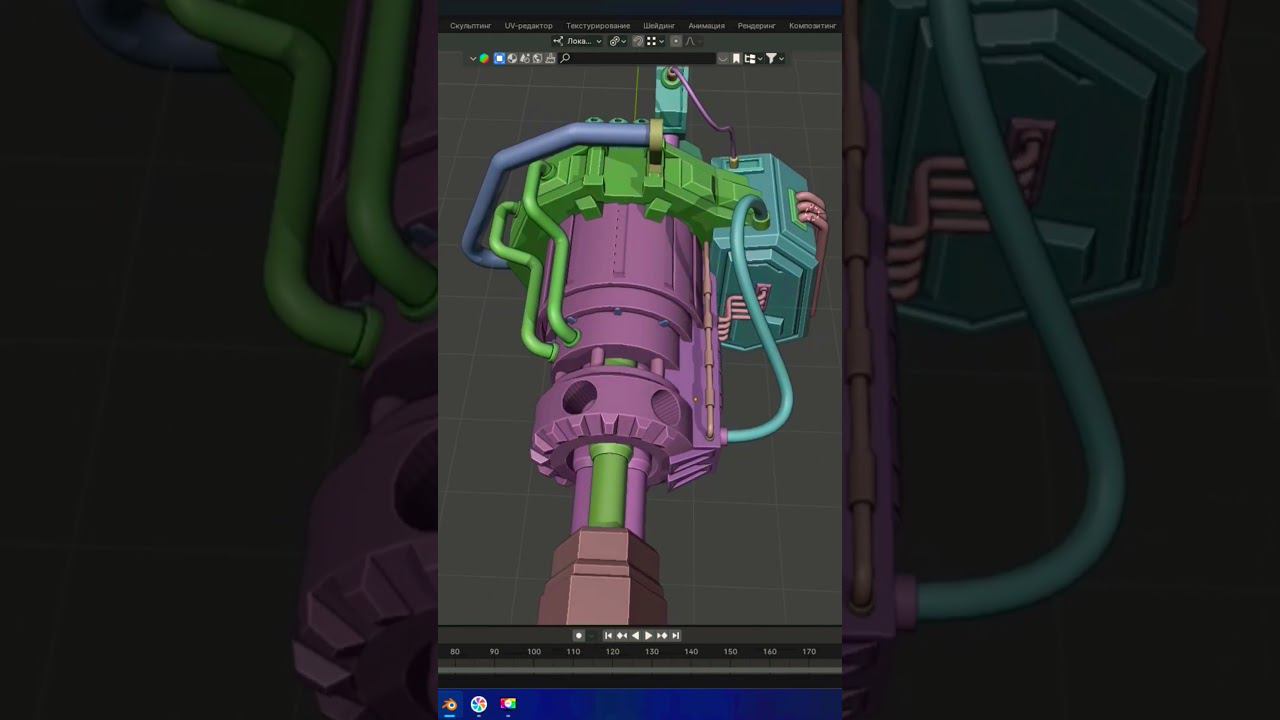Click the brush icon before the search field
Screen dimensions: 1280x720
click(549, 58)
